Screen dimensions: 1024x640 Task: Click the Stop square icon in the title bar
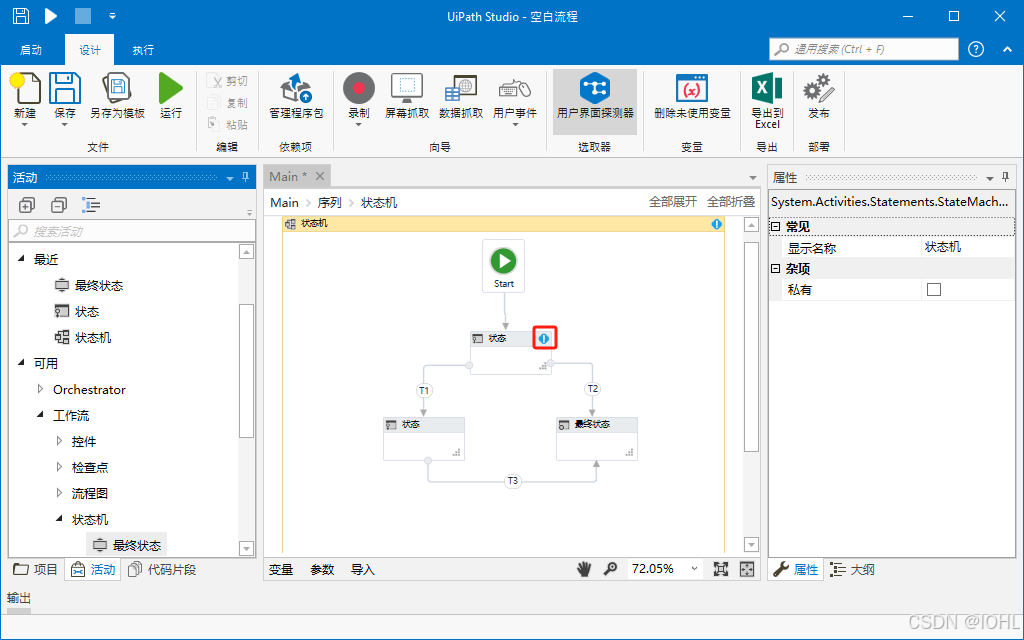83,16
